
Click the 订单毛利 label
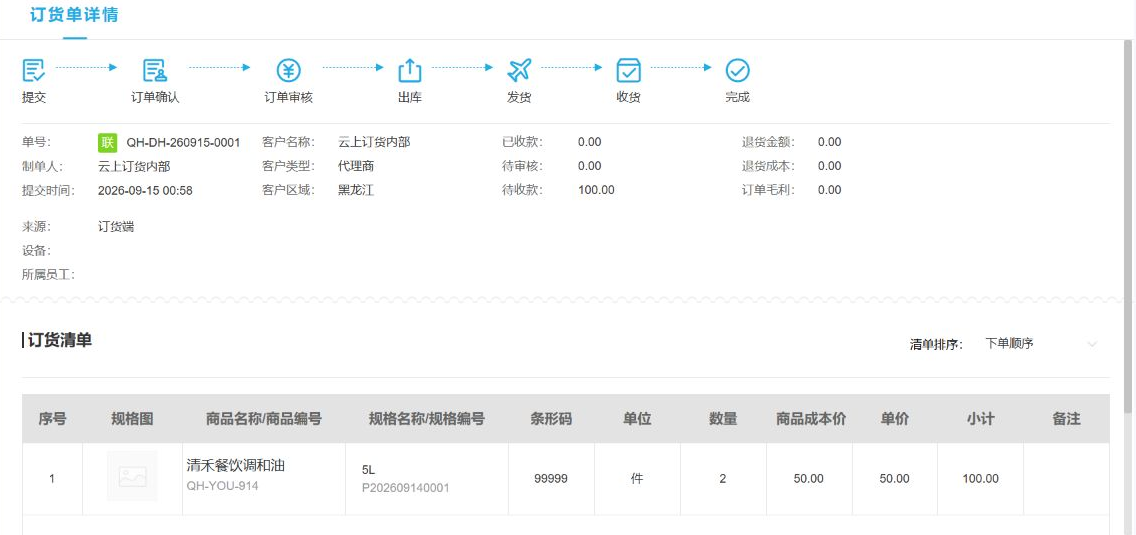pyautogui.click(x=769, y=190)
